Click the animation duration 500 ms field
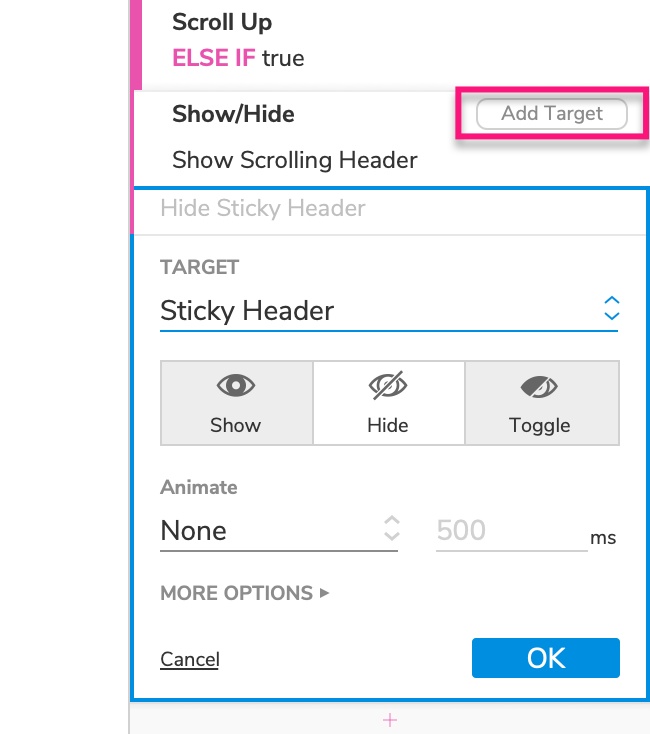Image resolution: width=650 pixels, height=734 pixels. pyautogui.click(x=510, y=531)
